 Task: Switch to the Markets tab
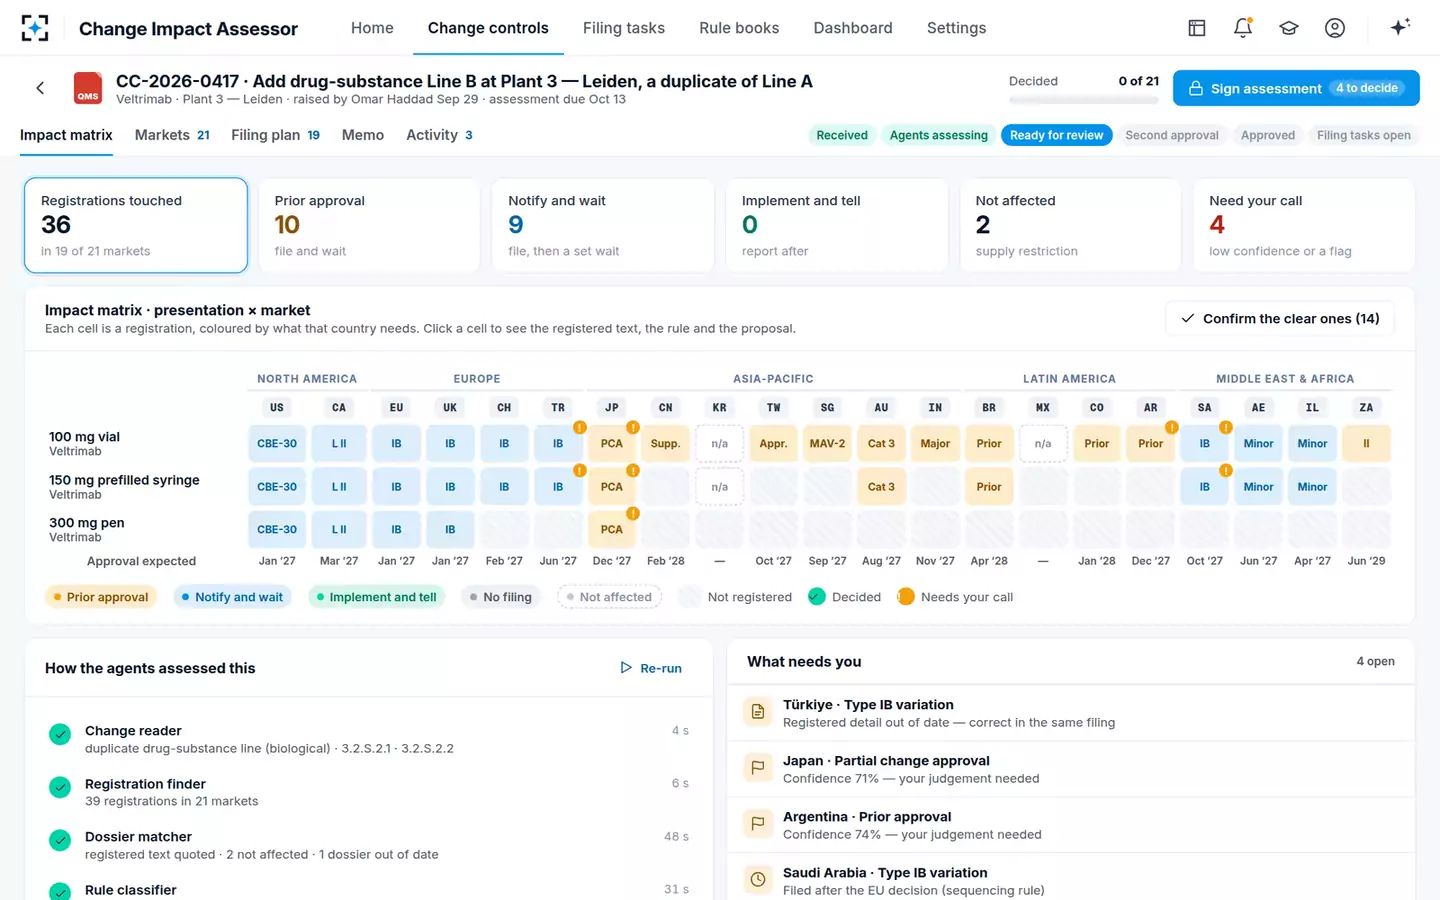(x=172, y=135)
